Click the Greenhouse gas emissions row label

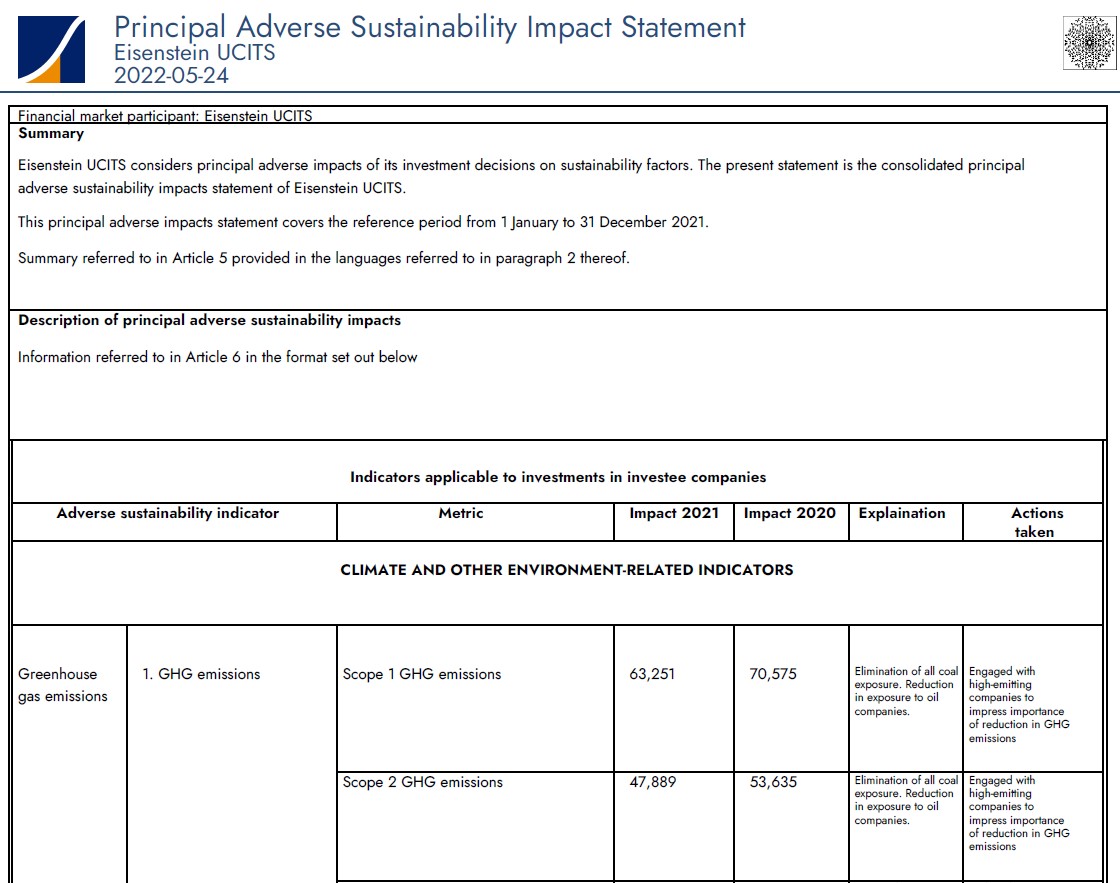pos(63,685)
